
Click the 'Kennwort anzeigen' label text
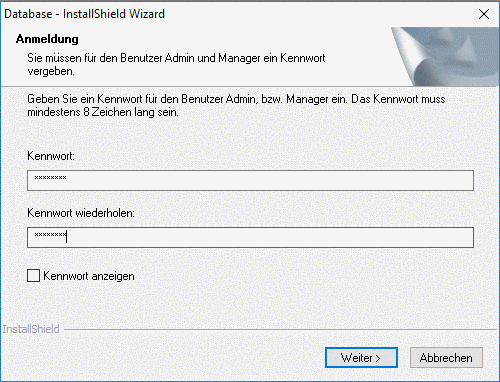[89, 276]
